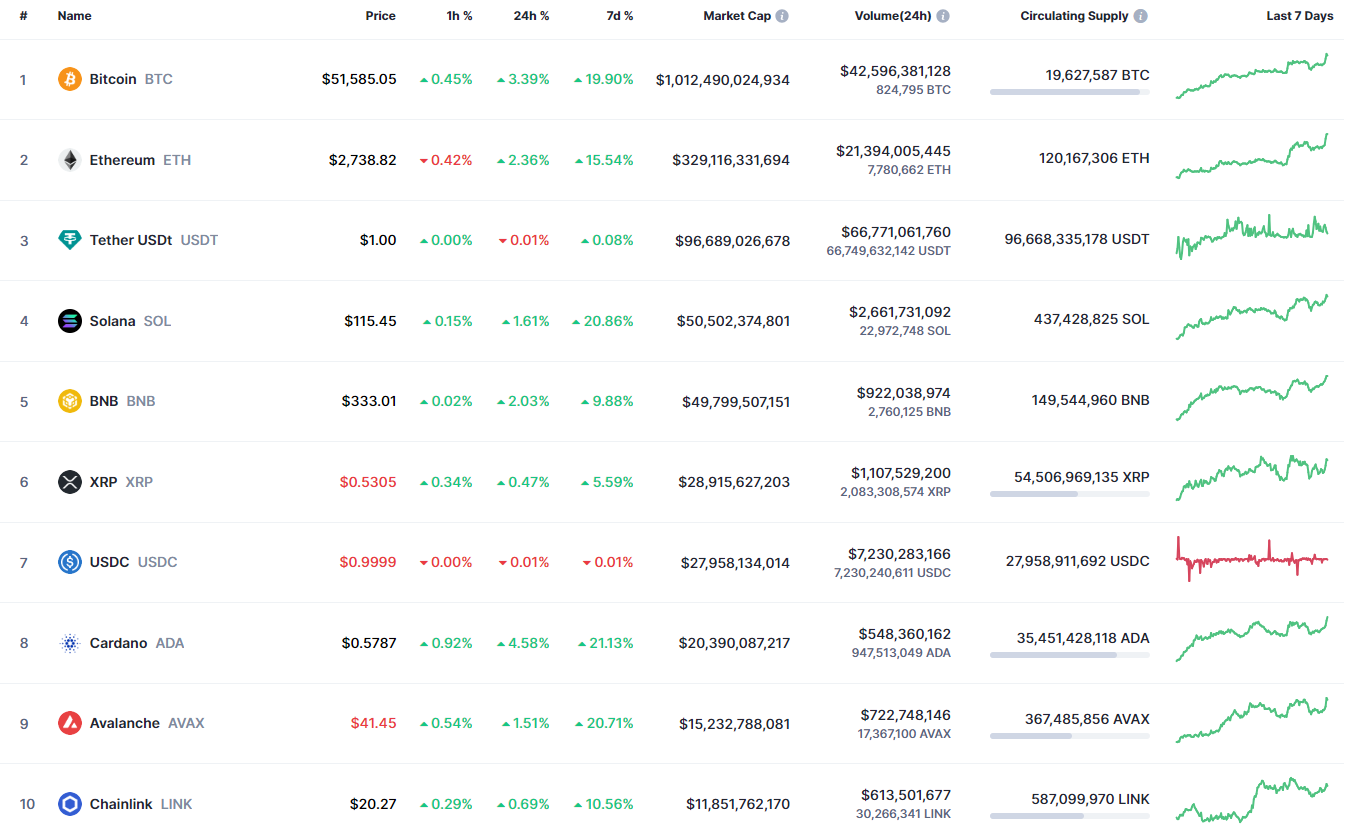This screenshot has width=1359, height=830.
Task: Open Solana 7-day sparkline chart
Action: click(1252, 317)
